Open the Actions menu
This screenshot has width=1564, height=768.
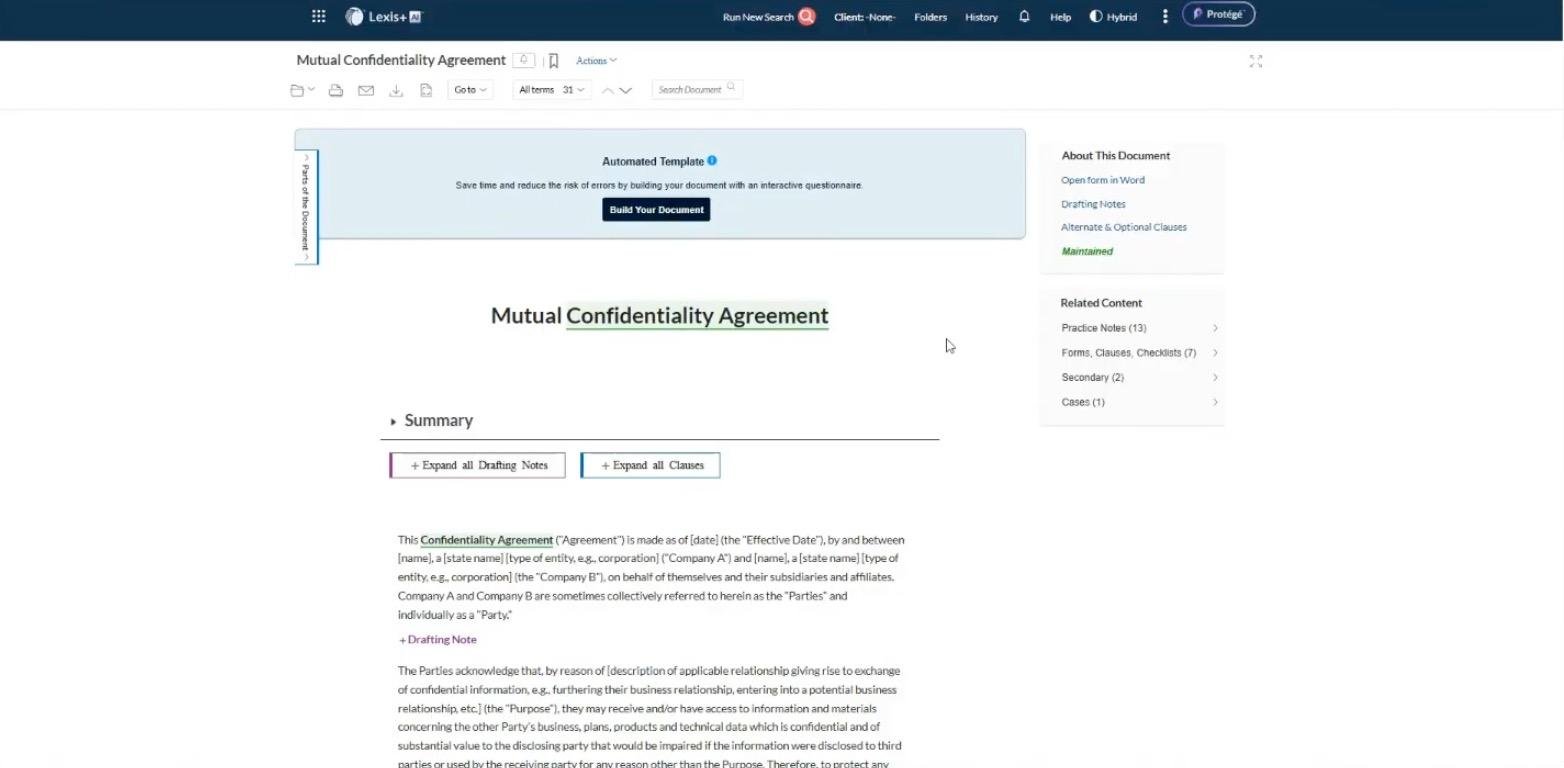[x=596, y=61]
